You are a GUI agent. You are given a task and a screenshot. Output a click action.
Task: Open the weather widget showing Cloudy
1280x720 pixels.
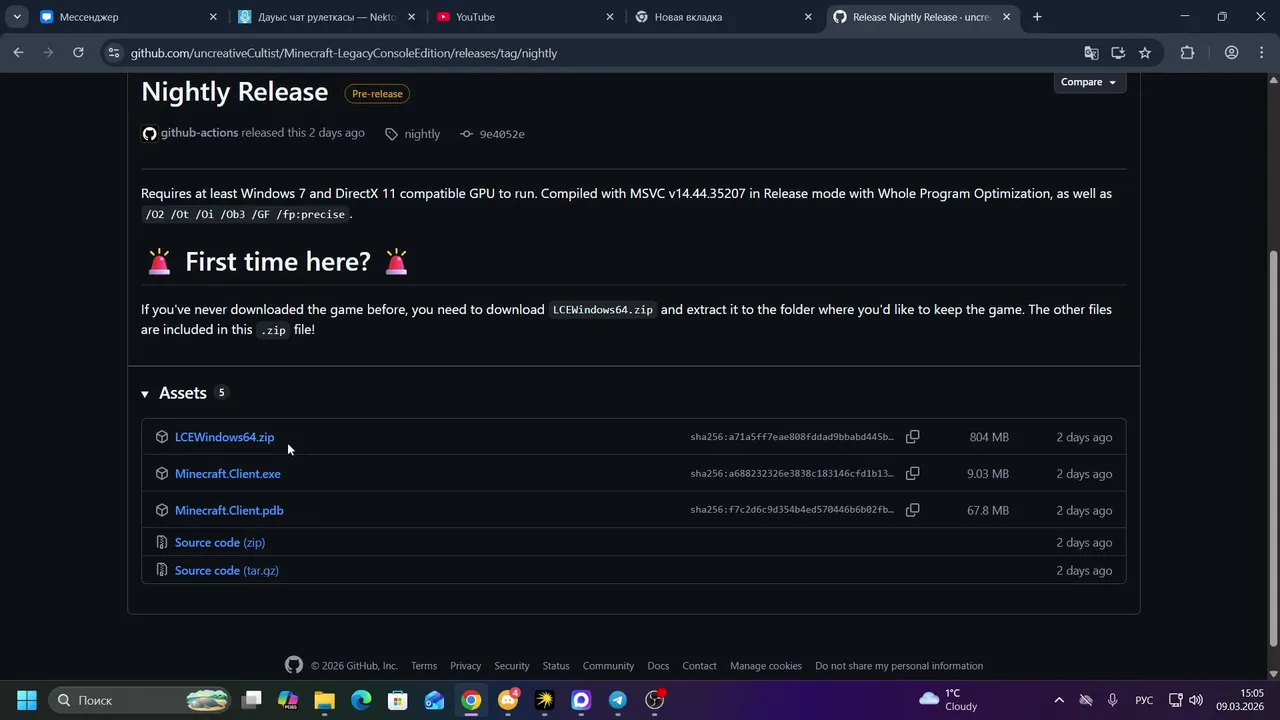point(948,700)
